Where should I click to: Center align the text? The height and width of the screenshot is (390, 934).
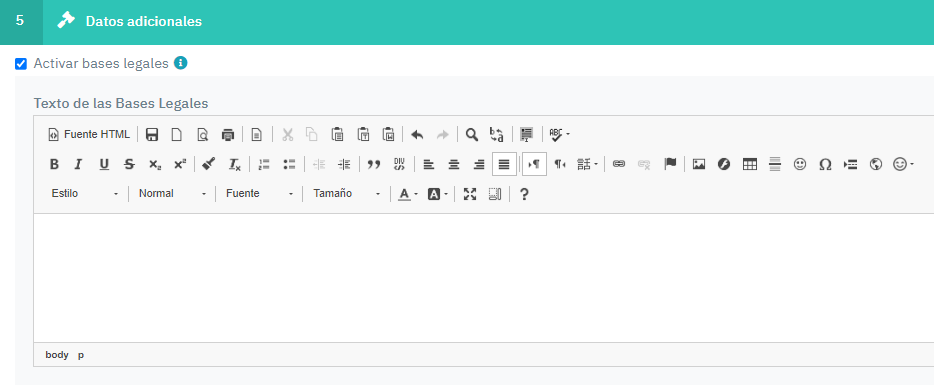pos(454,164)
